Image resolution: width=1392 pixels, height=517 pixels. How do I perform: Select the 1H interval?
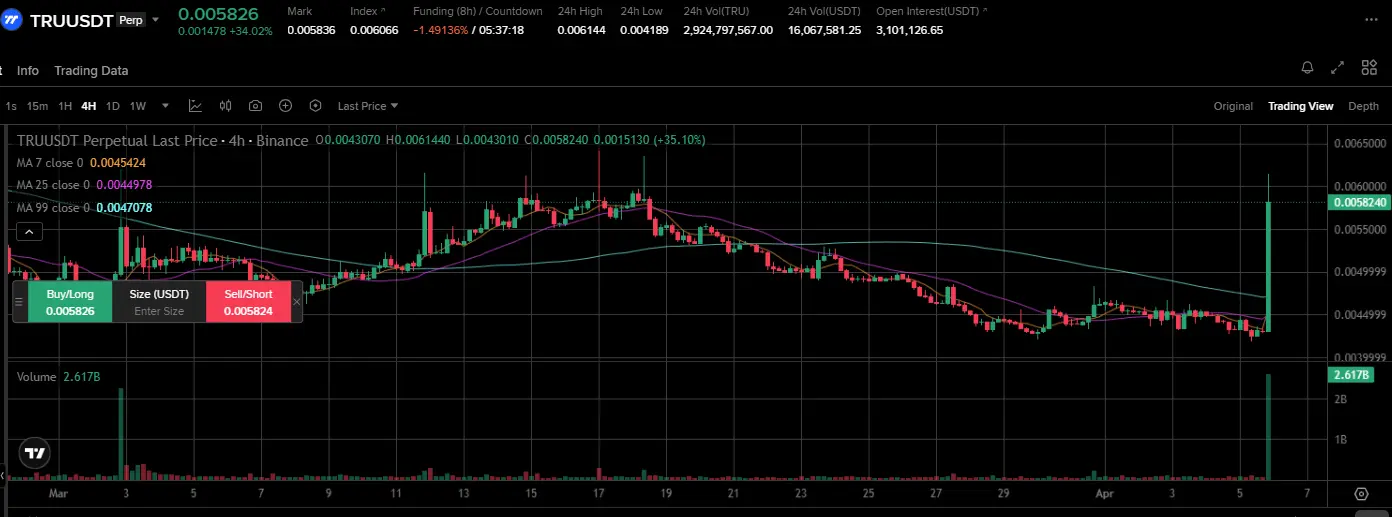(x=65, y=106)
